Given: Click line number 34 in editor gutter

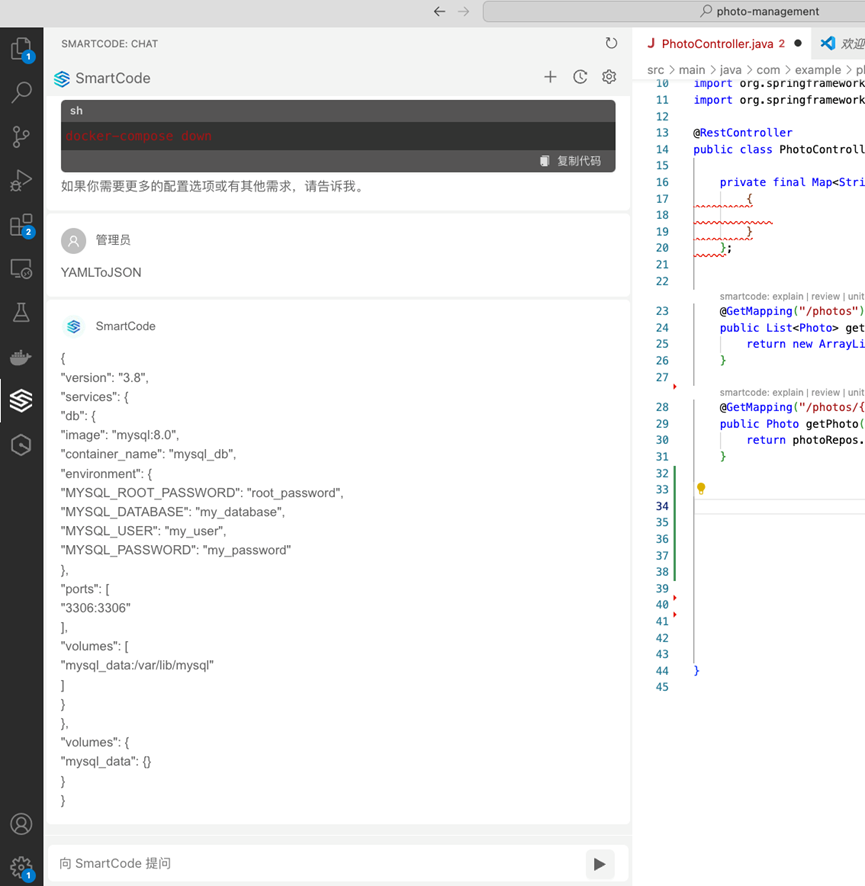Looking at the screenshot, I should (x=662, y=506).
